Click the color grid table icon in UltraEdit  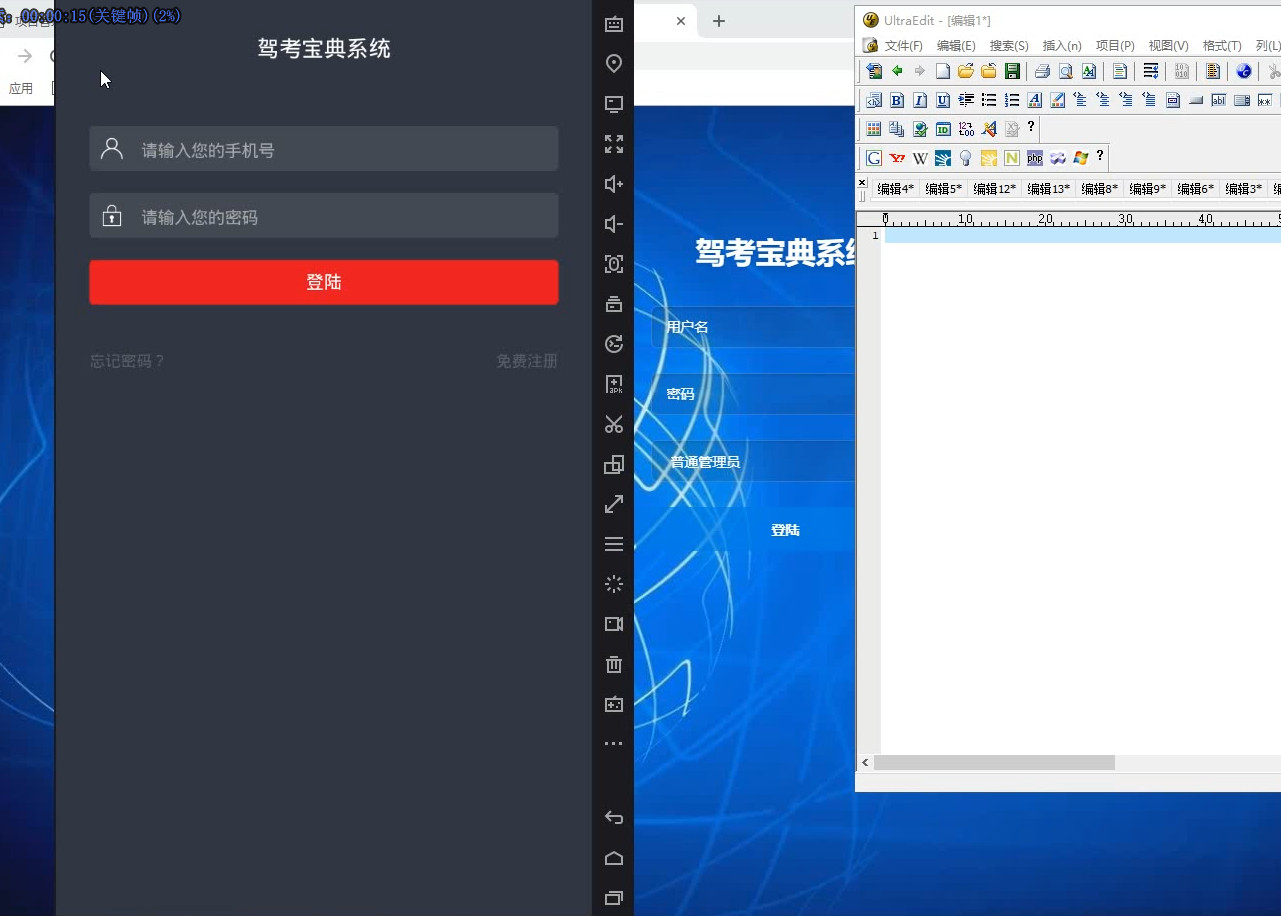(874, 129)
